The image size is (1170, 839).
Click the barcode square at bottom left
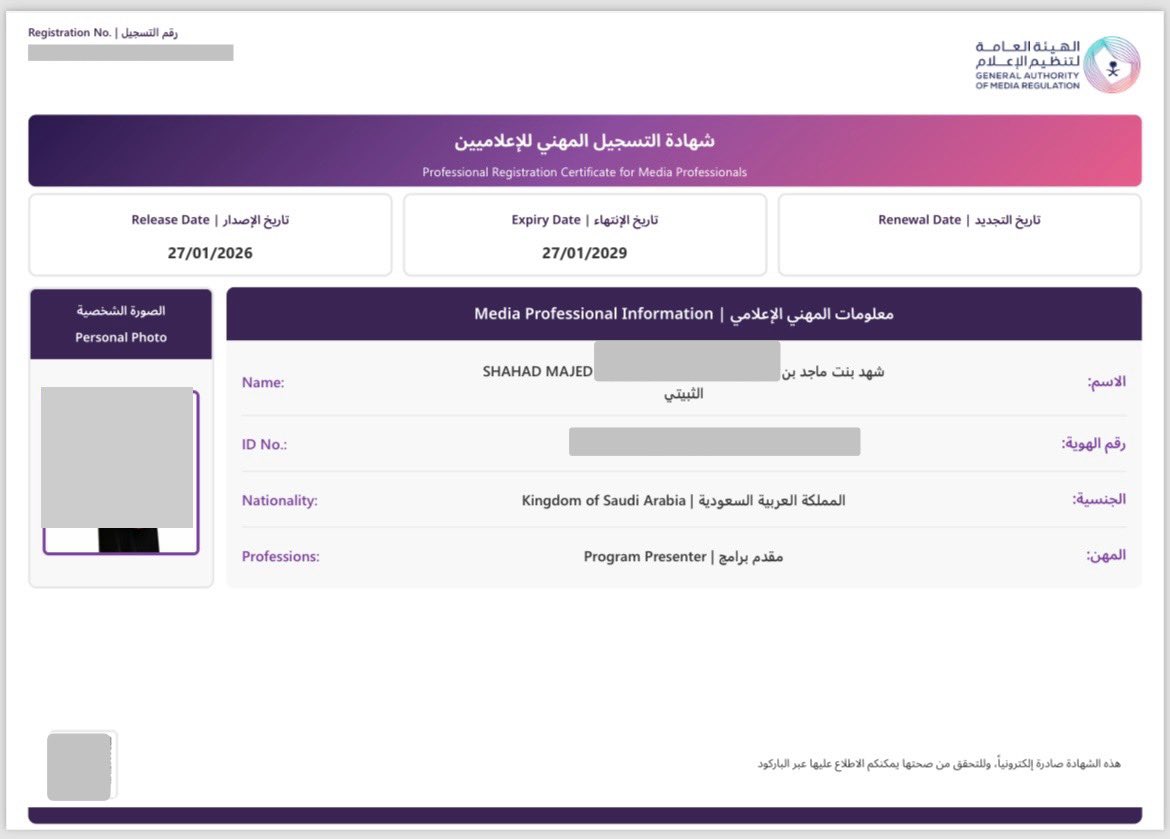[x=80, y=765]
